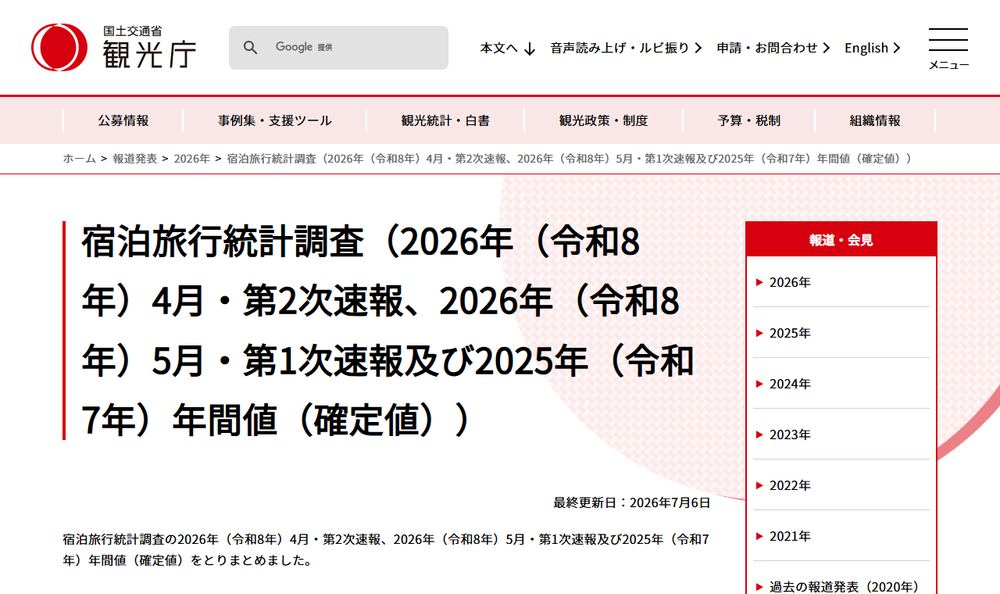Click the 観光庁 red circle logo
Screen dimensions: 1000x594
(x=59, y=47)
